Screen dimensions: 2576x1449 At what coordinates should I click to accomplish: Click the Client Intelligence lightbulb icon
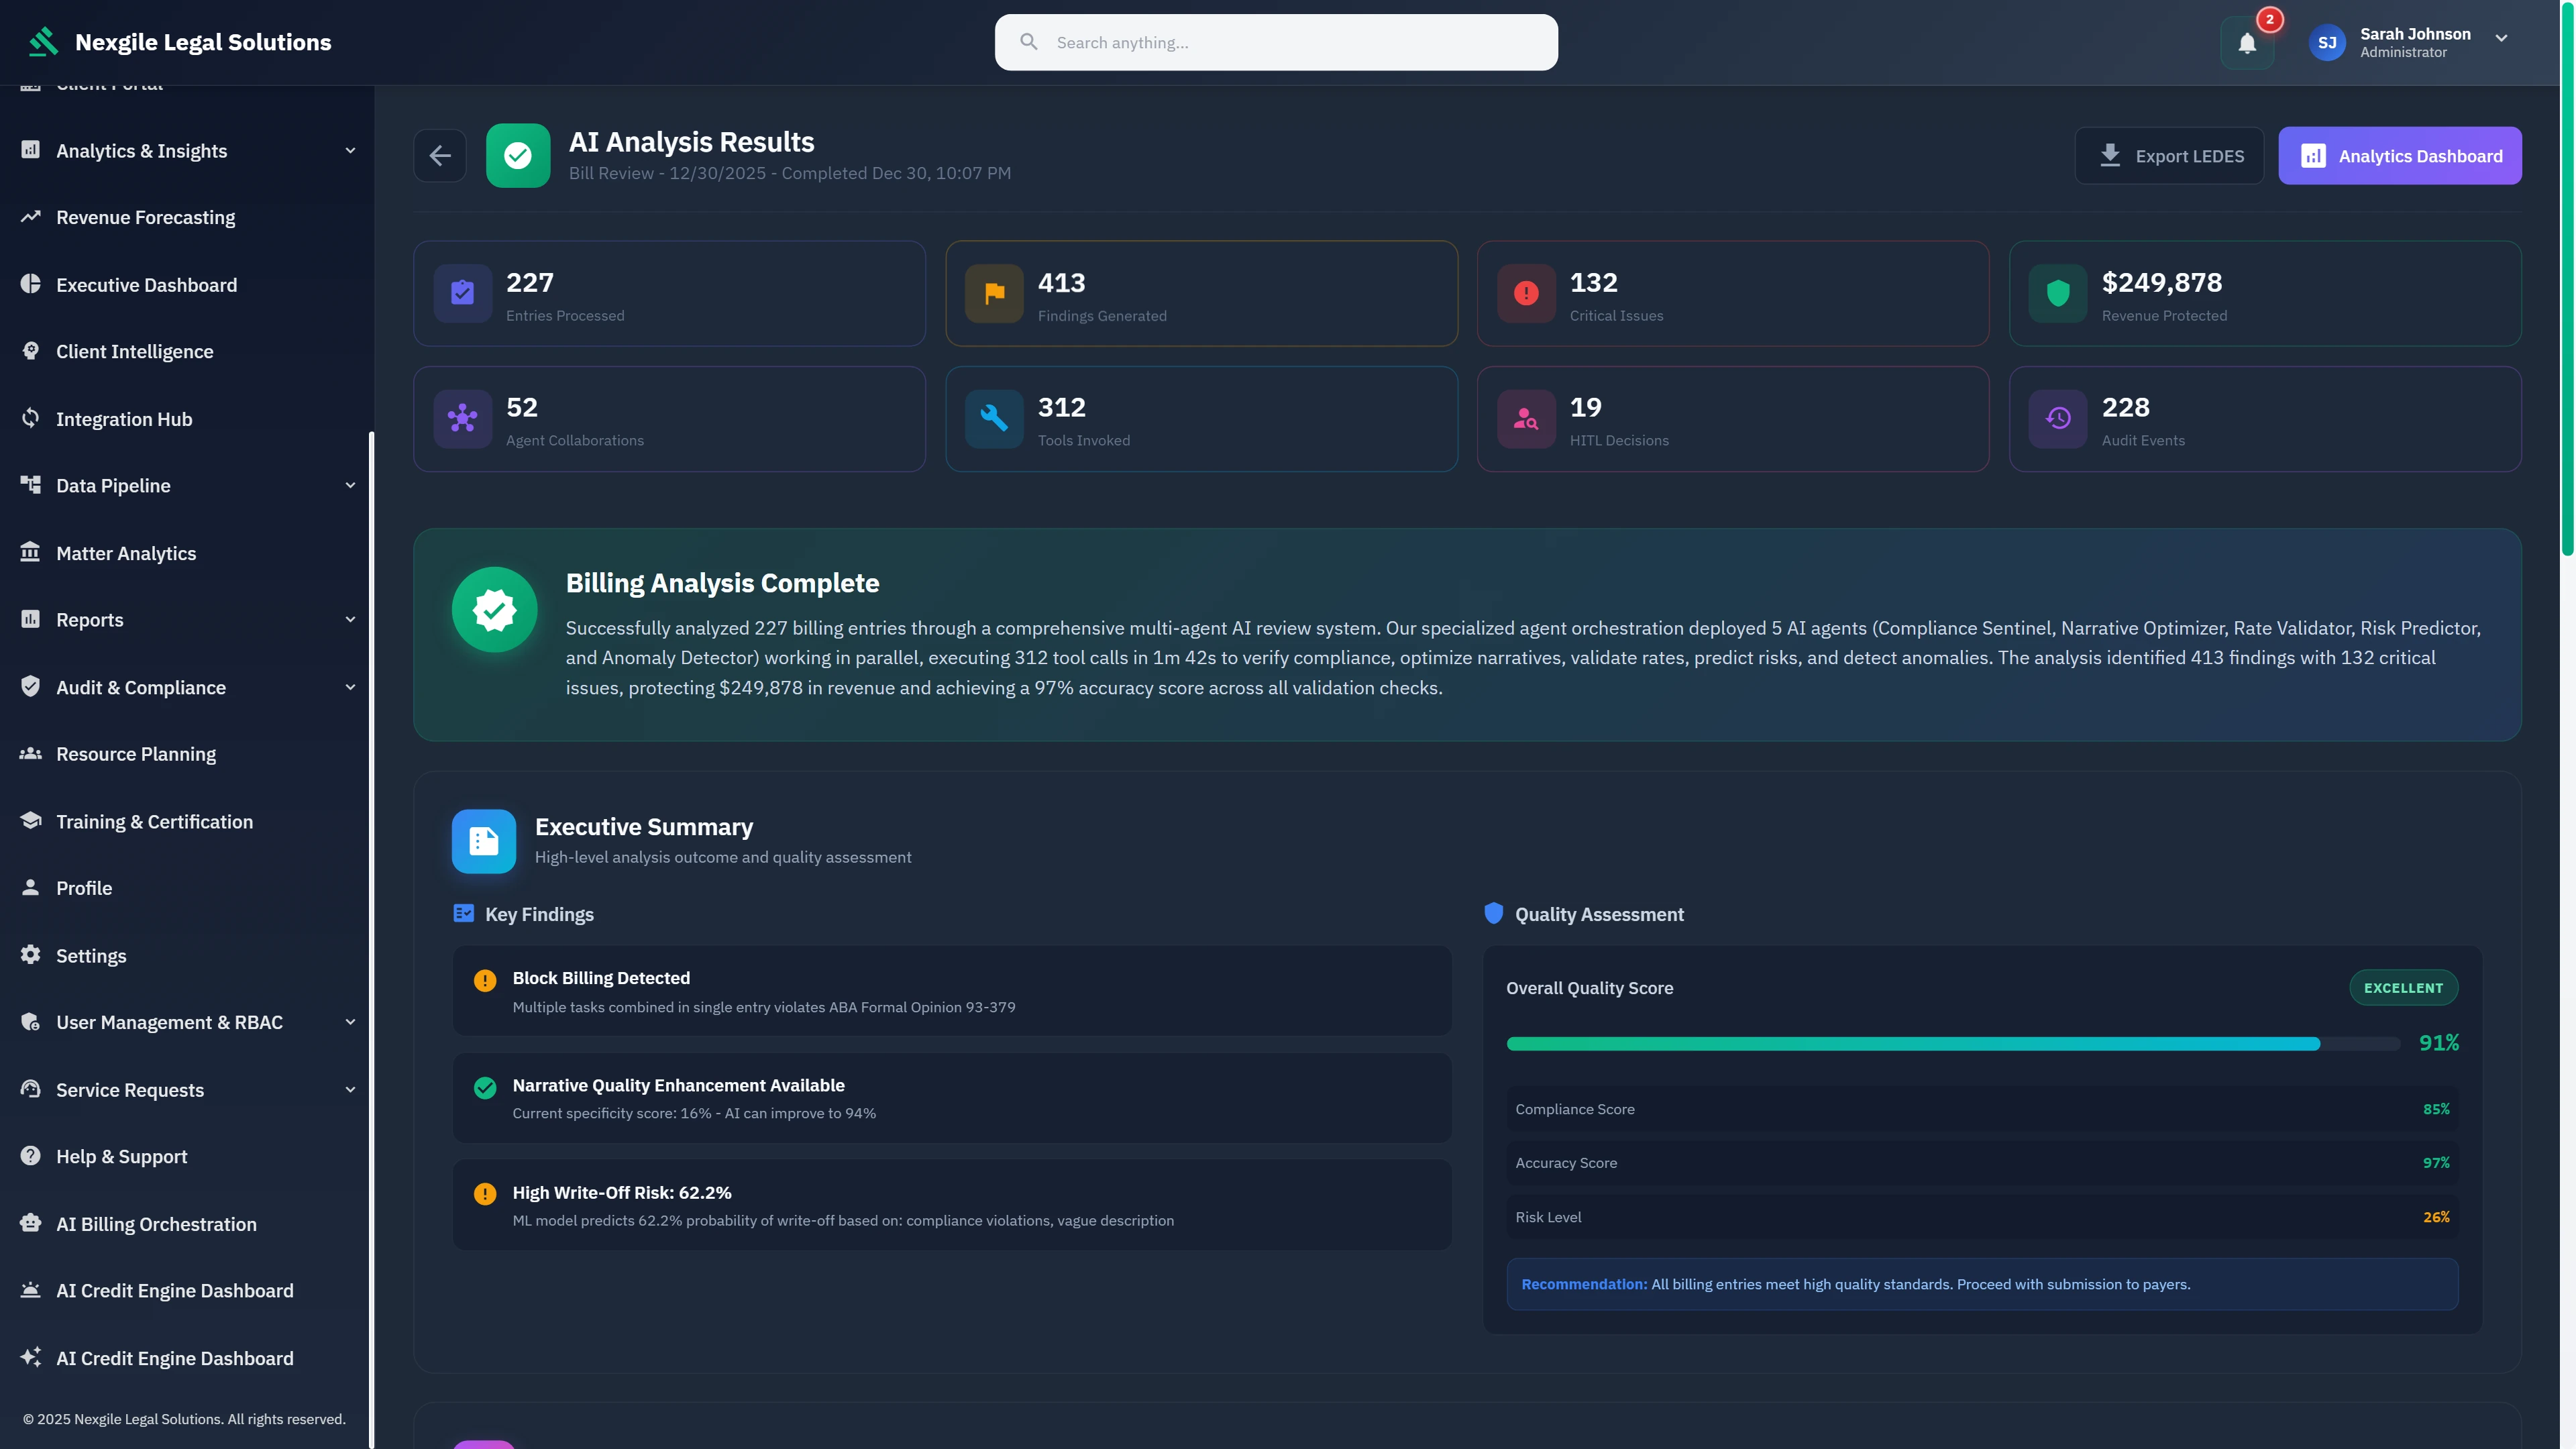30,351
